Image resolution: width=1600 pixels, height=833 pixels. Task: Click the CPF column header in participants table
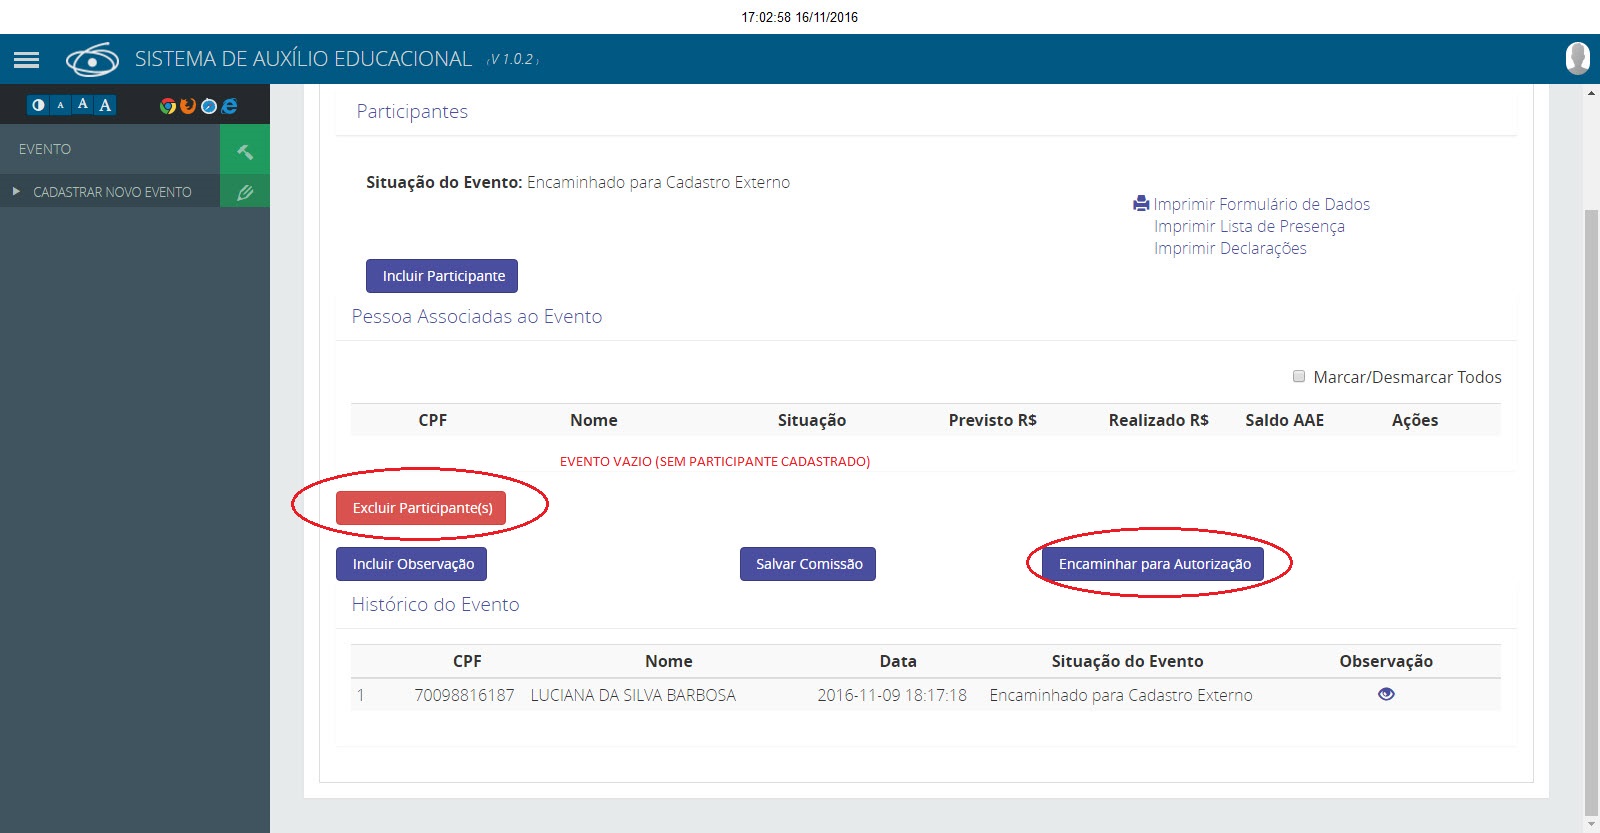[x=433, y=420]
